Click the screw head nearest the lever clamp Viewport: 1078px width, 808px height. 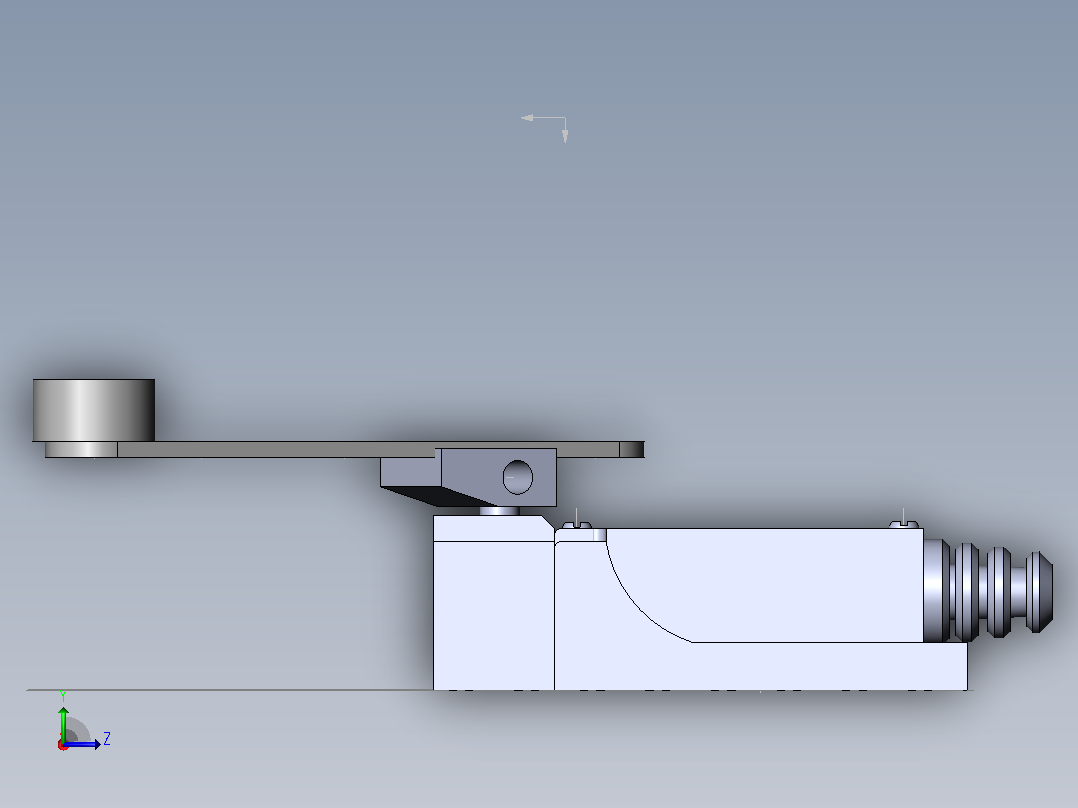577,525
